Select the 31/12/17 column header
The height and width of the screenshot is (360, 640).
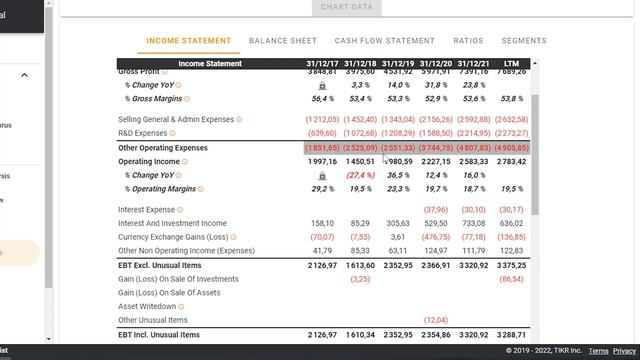click(322, 64)
